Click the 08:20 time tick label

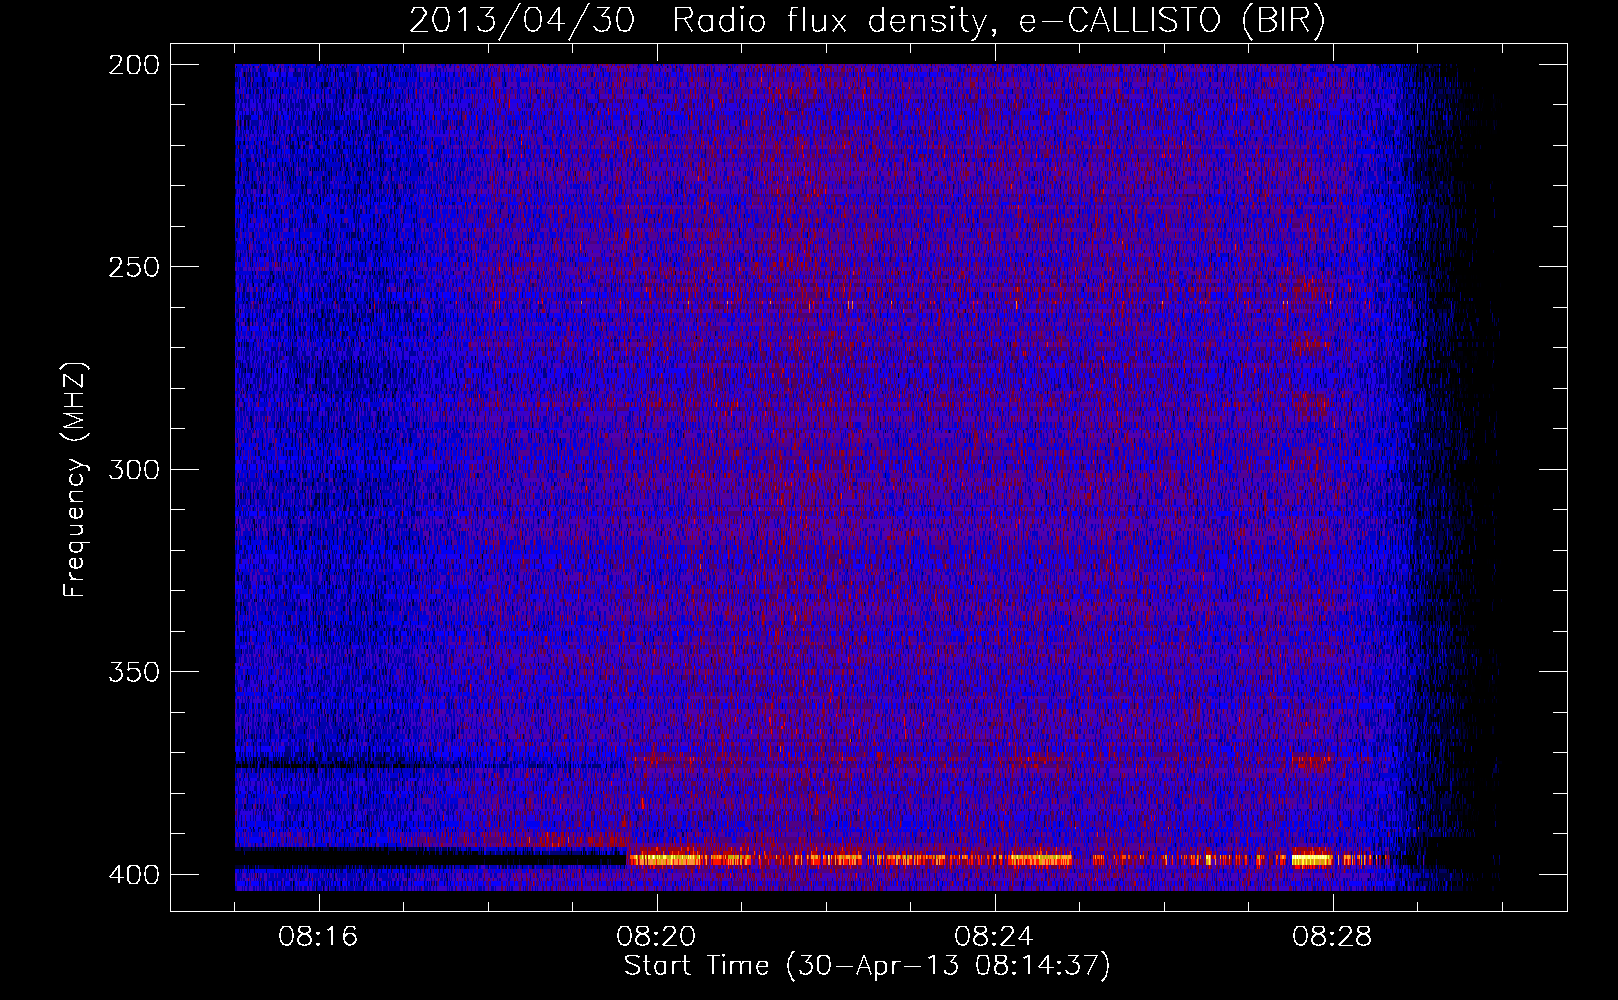coord(657,937)
